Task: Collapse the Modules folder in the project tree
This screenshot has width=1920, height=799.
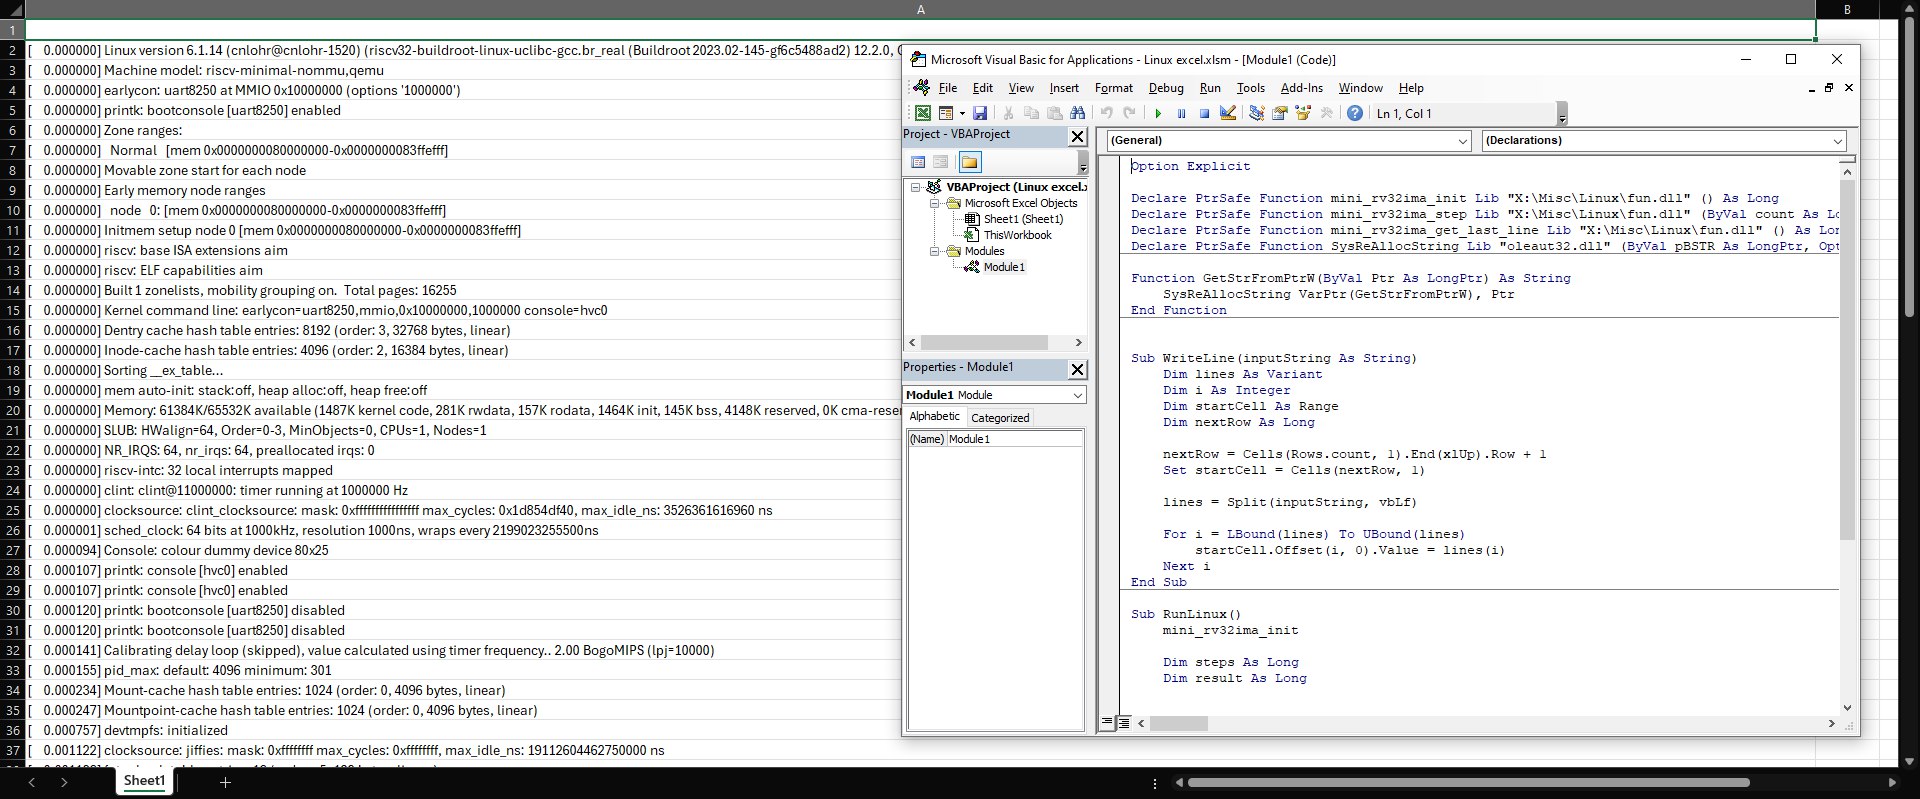Action: (936, 251)
